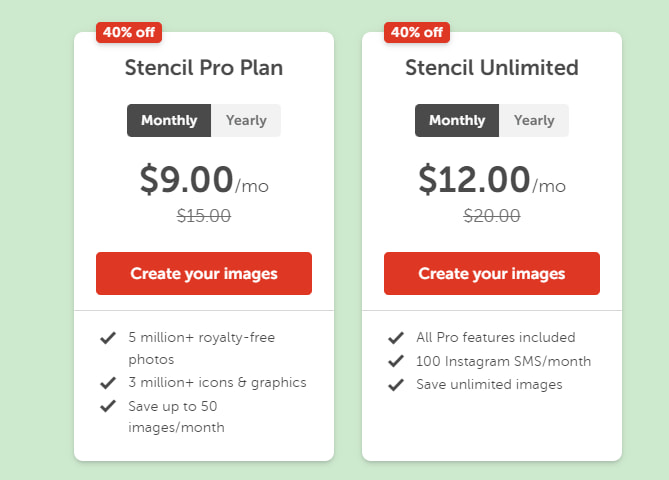Click checkmark beside 5 million+ royalty-free photos

click(x=108, y=338)
